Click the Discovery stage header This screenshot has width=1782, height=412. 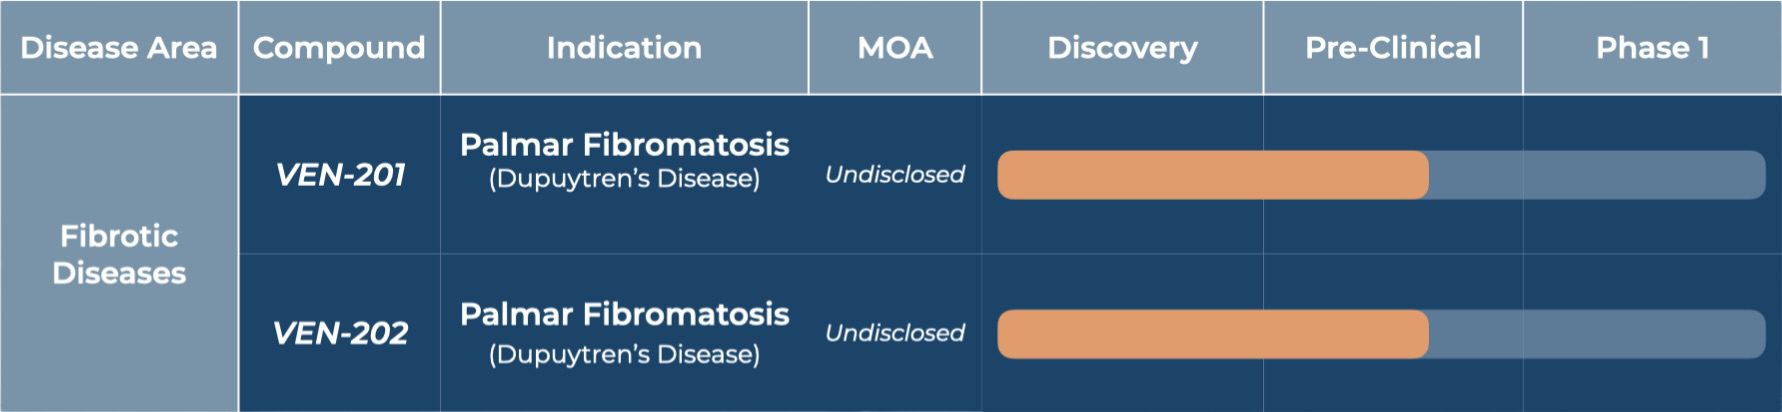[1122, 48]
